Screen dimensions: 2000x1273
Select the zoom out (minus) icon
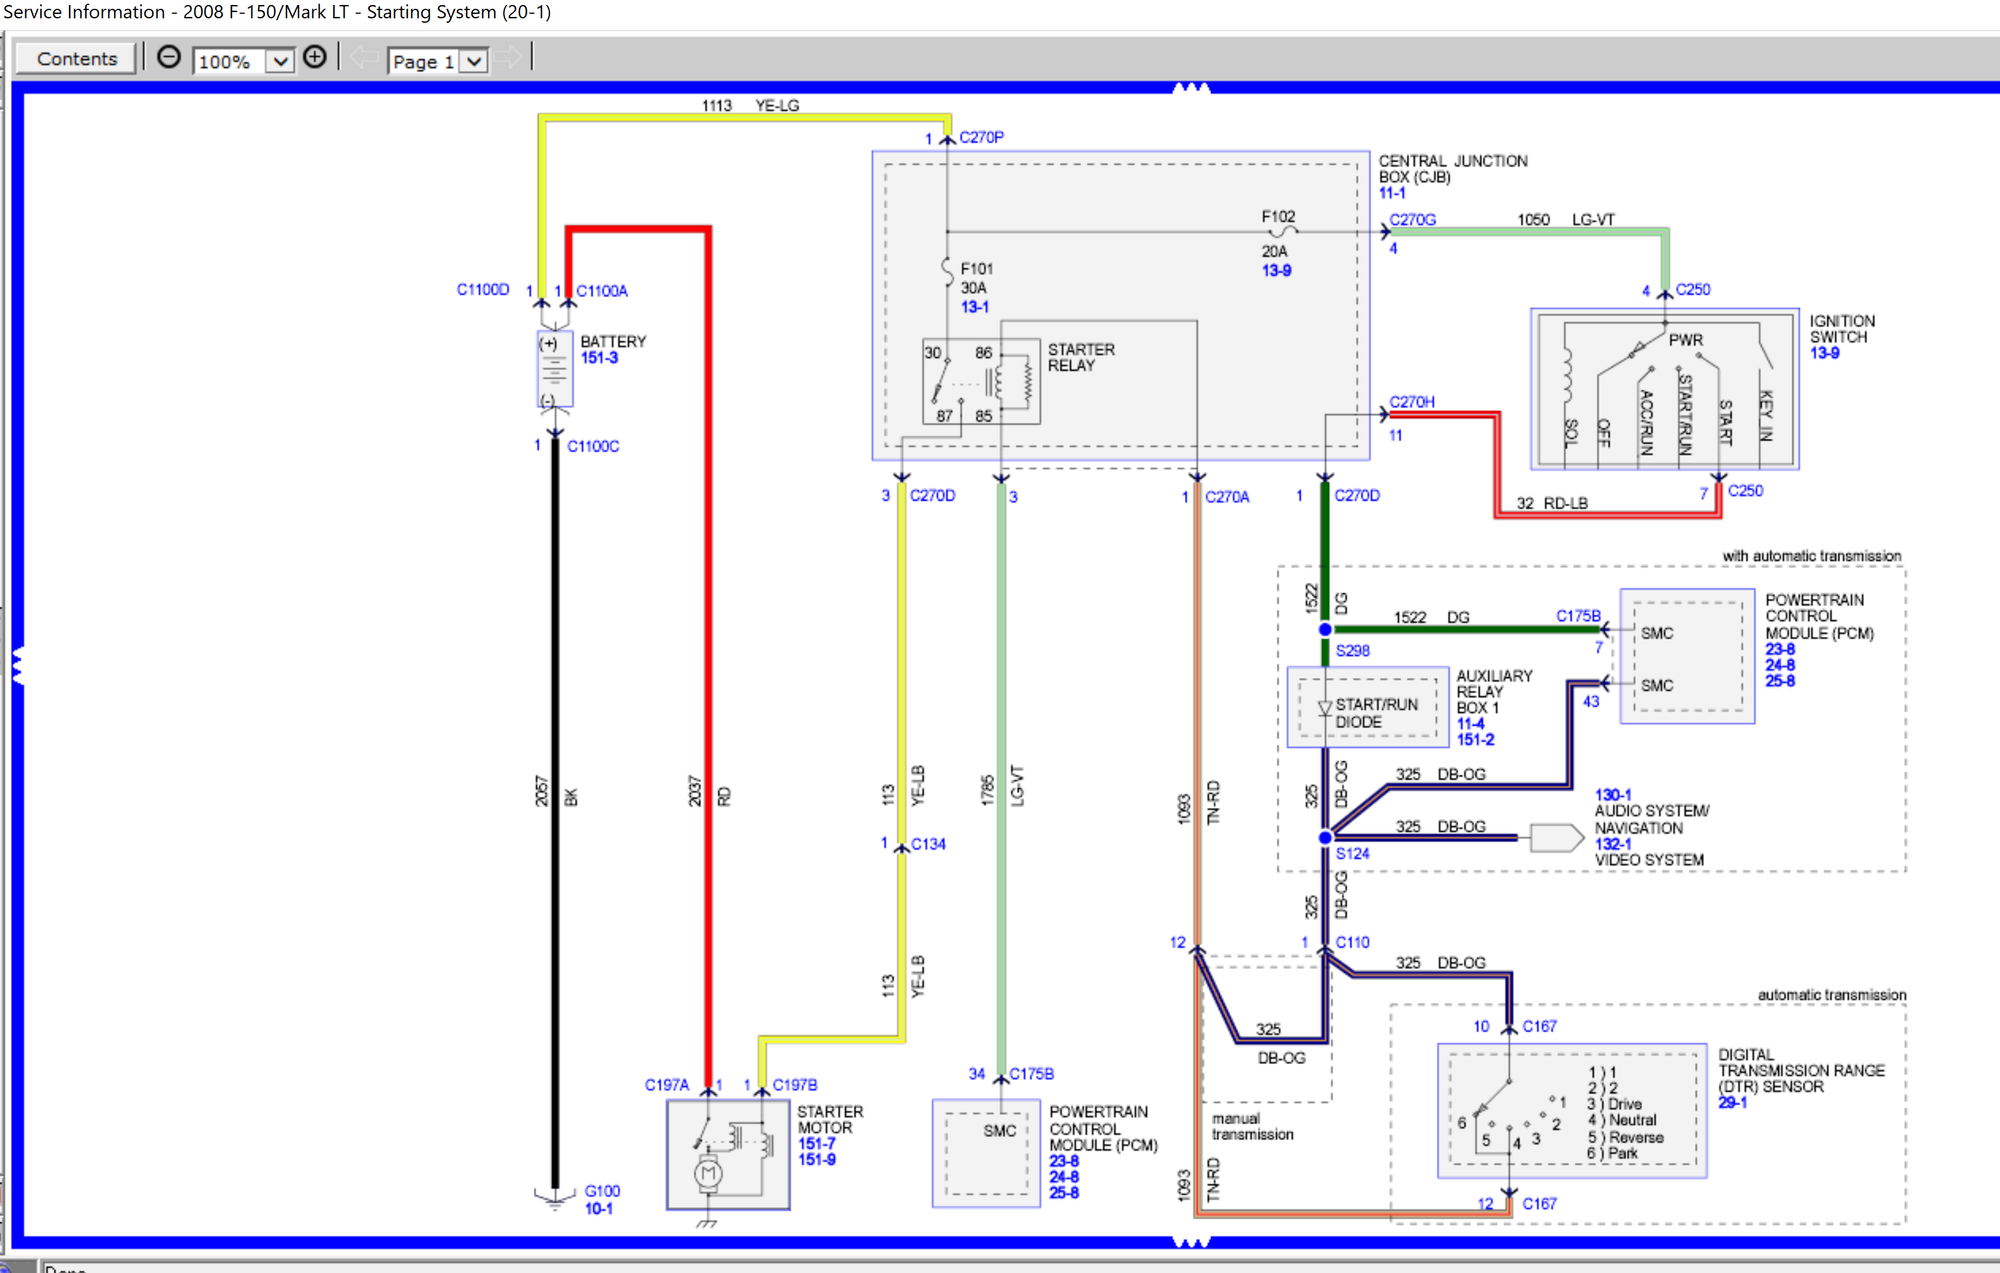tap(169, 57)
